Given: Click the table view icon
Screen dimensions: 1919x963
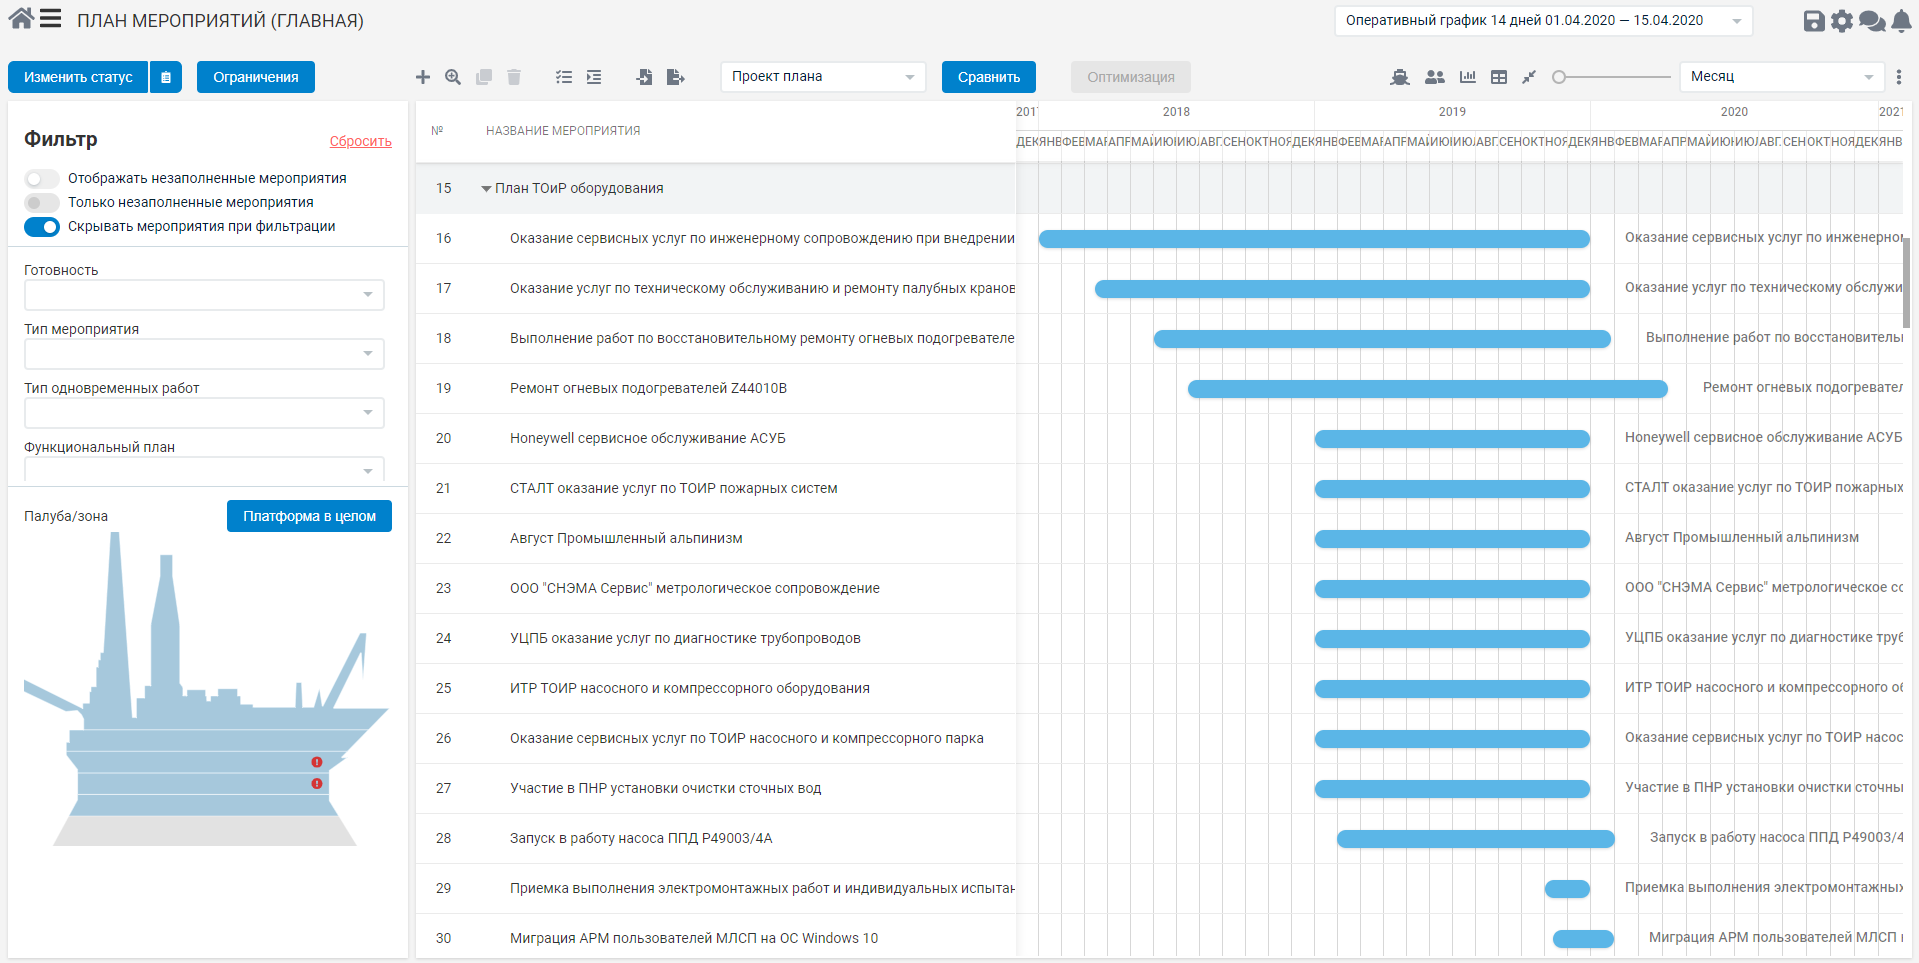Looking at the screenshot, I should tap(1499, 77).
